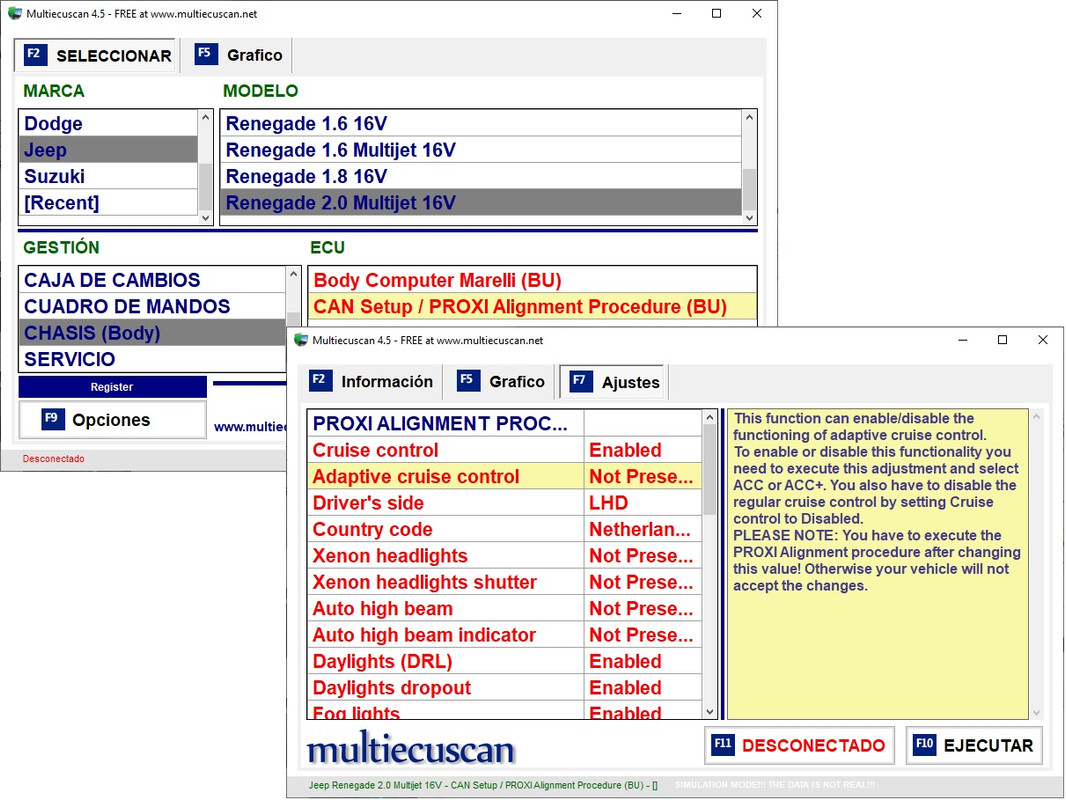The image size is (1066, 800).
Task: Select Body Computer Marelli (BU) ECU
Action: click(x=532, y=279)
